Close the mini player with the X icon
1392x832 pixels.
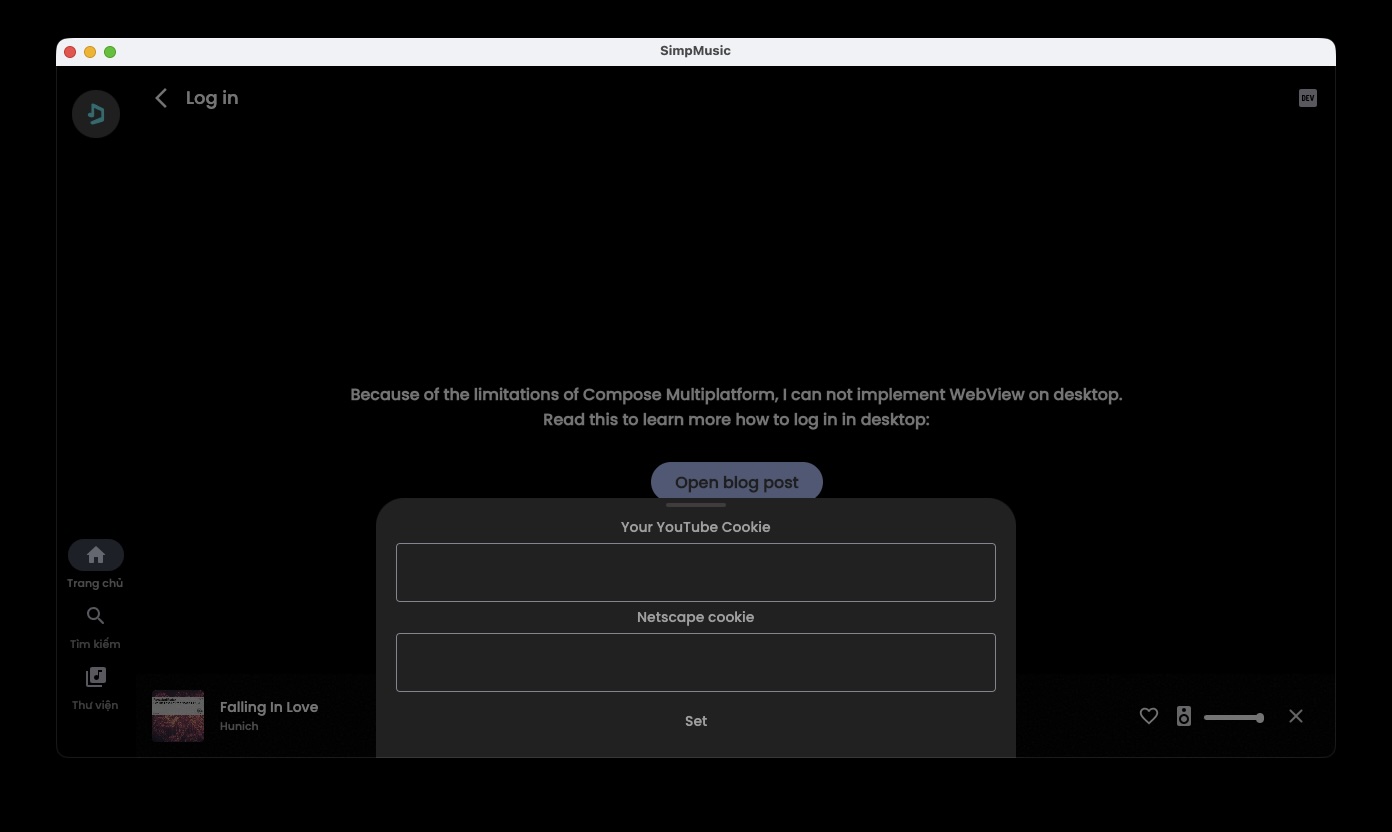[1296, 716]
